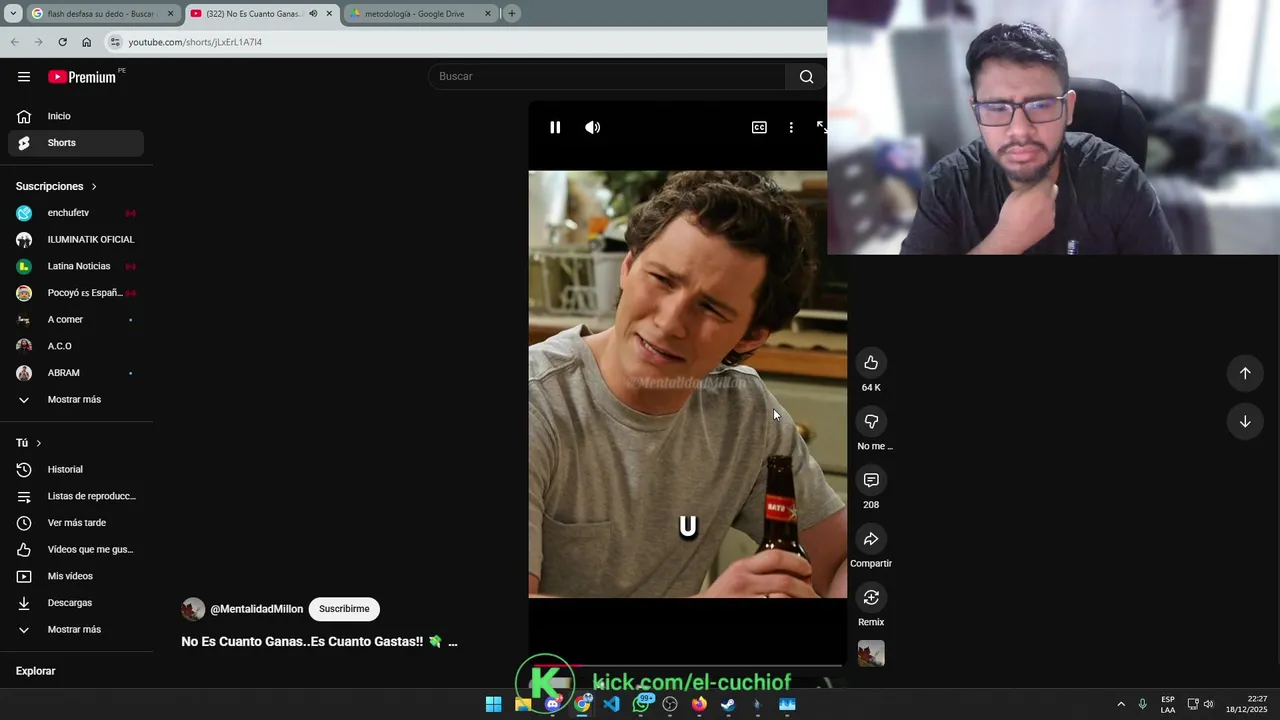
Task: Expand the Short title description ellipsis
Action: click(x=453, y=642)
